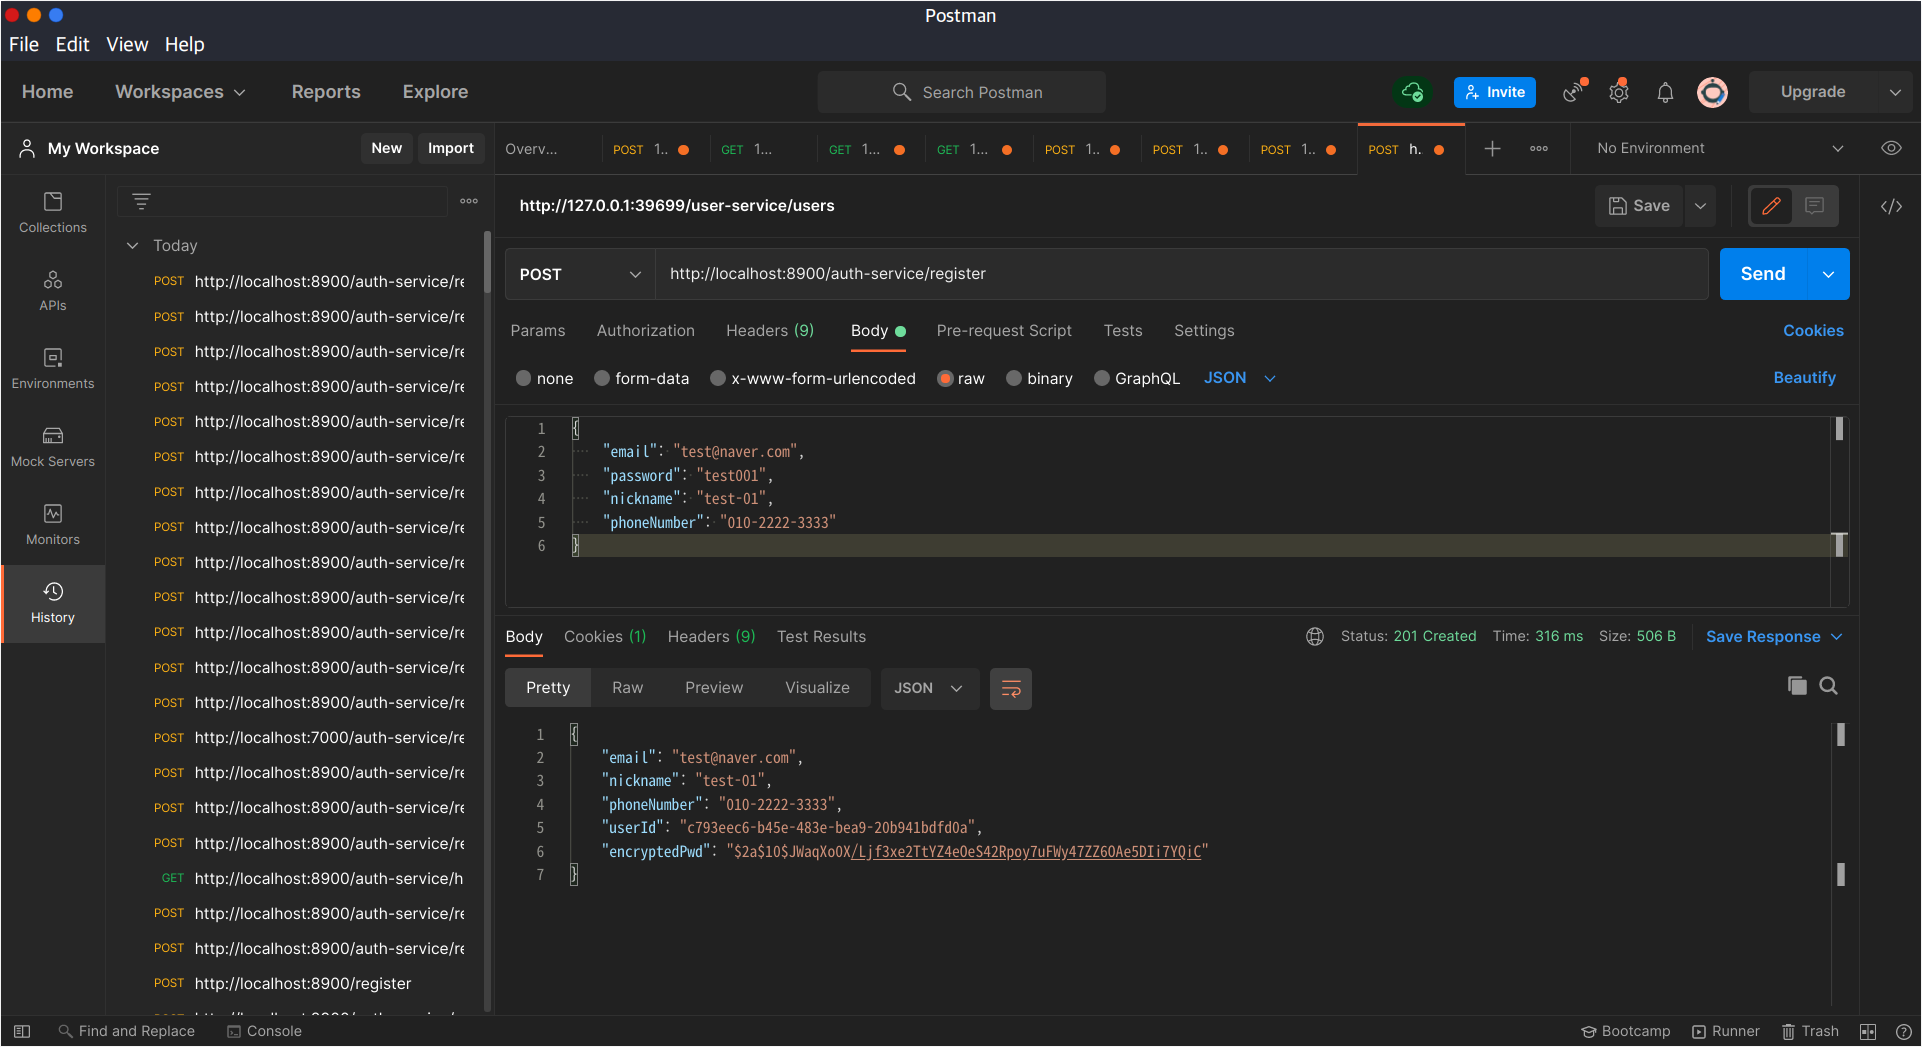Viewport: 1922px width, 1047px height.
Task: Open the Upgrade dropdown arrow
Action: [1895, 92]
